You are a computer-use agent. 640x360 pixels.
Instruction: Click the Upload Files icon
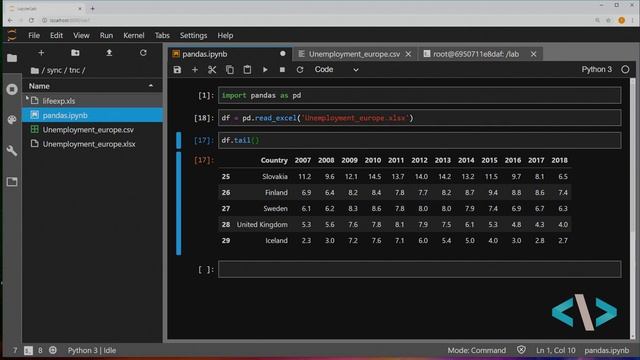(109, 53)
